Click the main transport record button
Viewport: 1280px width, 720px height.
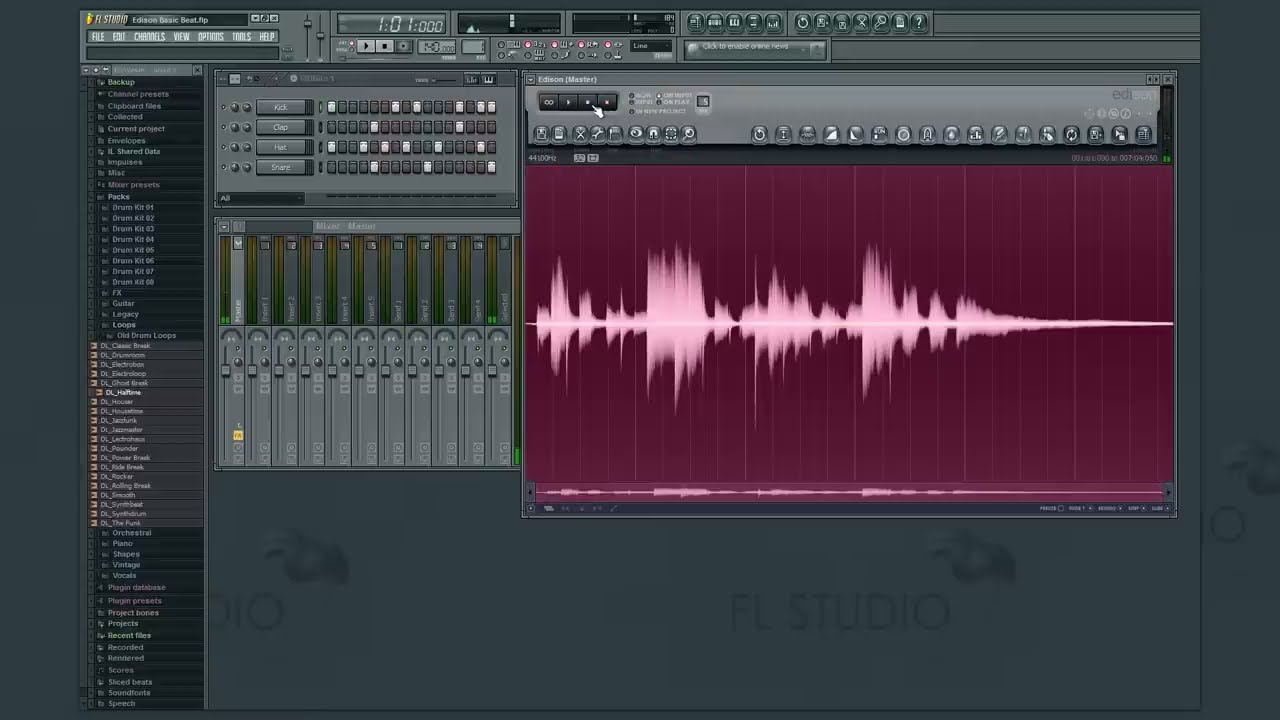(404, 46)
